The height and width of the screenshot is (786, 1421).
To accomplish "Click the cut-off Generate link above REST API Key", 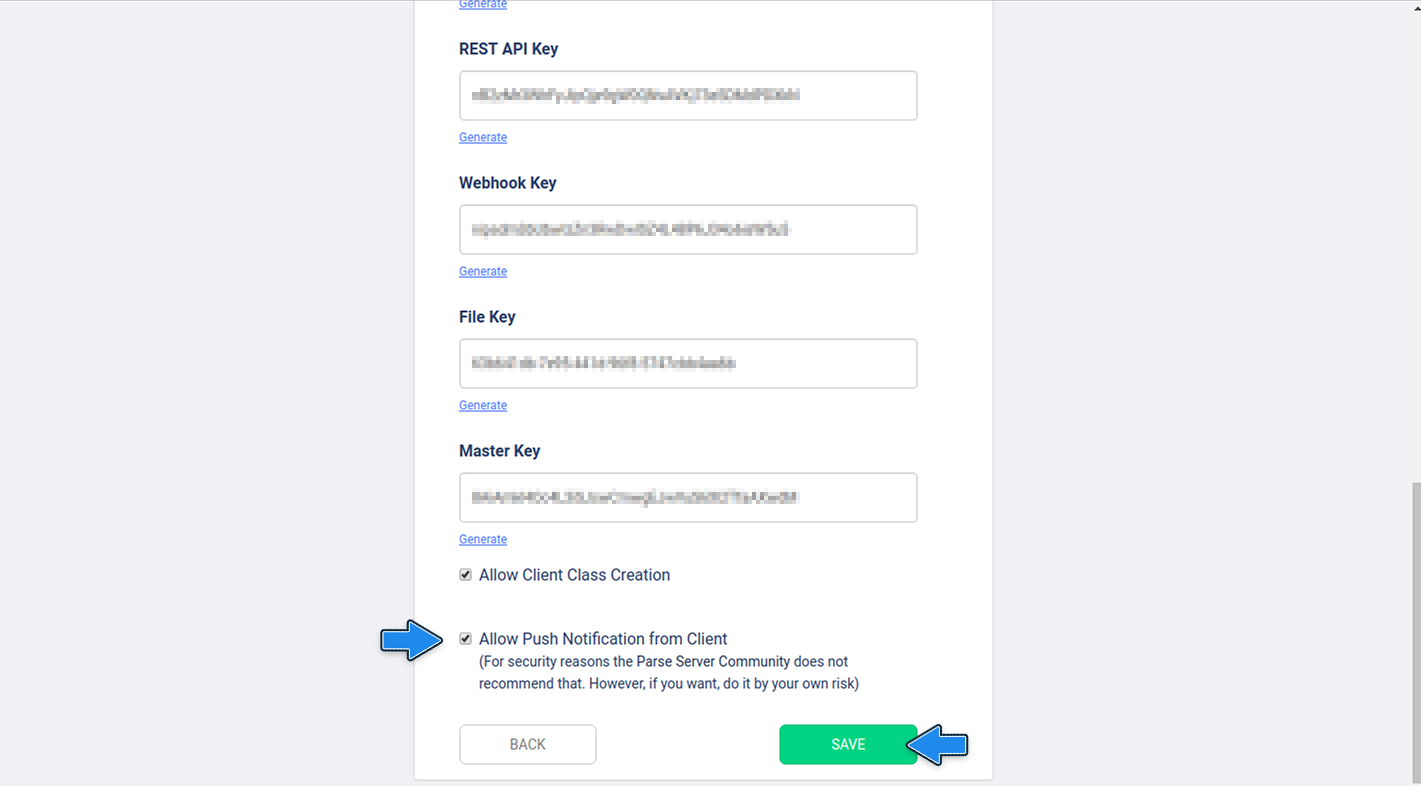I will 483,4.
